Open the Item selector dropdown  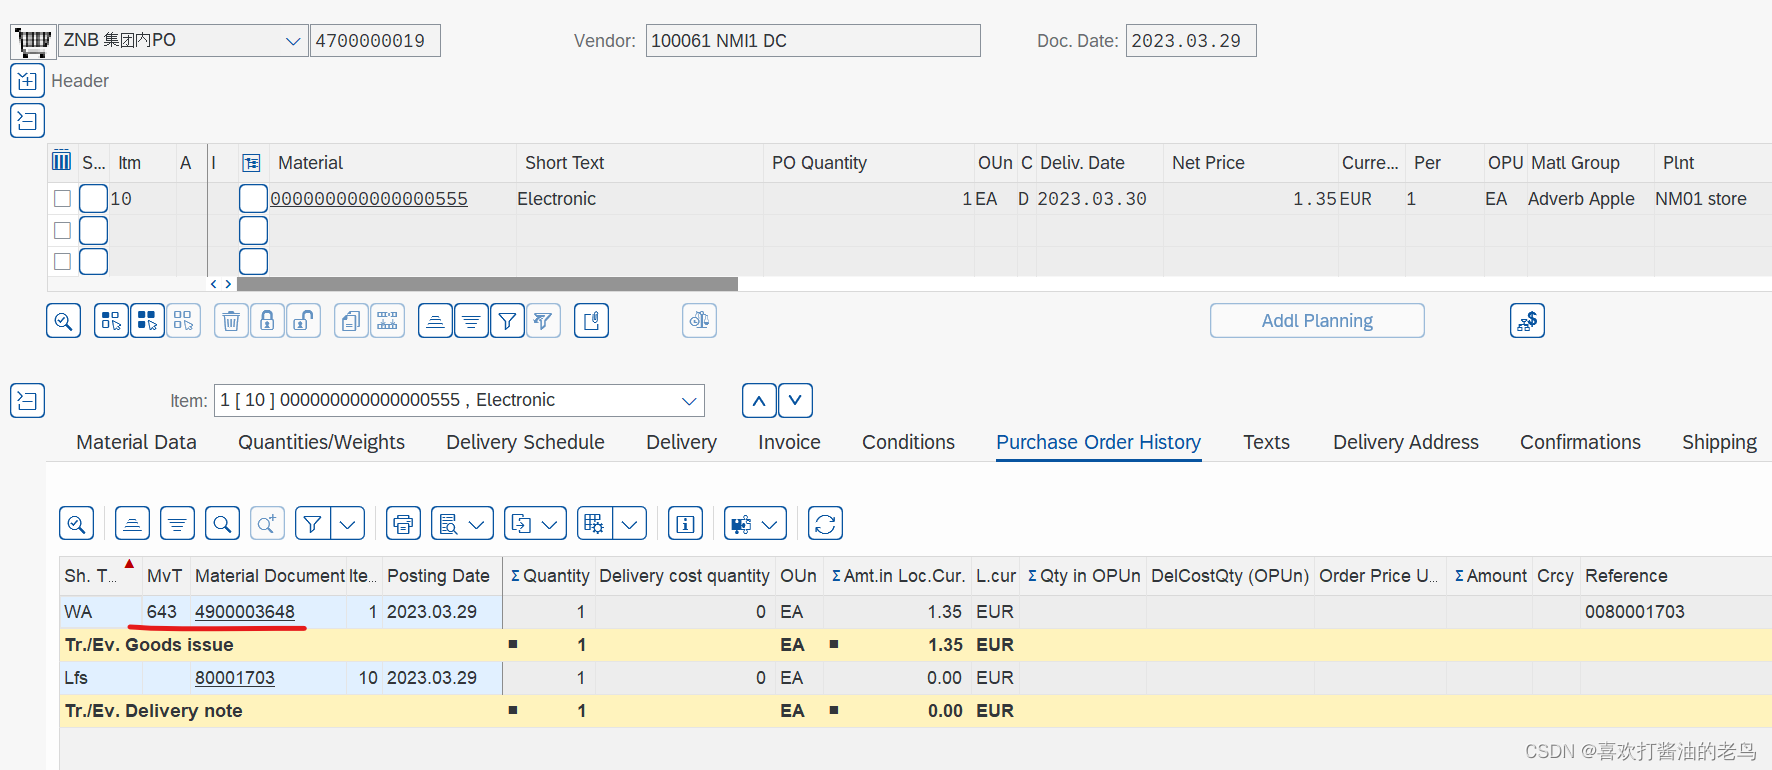(x=689, y=401)
